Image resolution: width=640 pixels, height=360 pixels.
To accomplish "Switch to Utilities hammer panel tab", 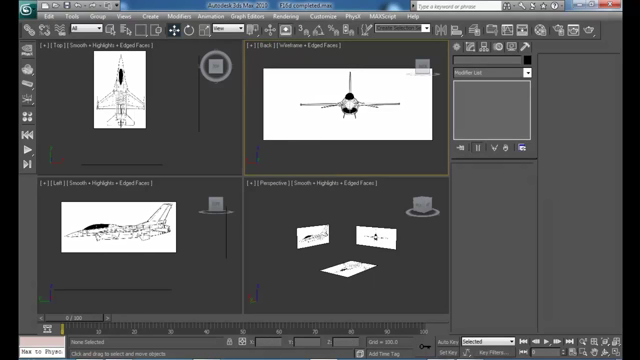I will click(525, 47).
